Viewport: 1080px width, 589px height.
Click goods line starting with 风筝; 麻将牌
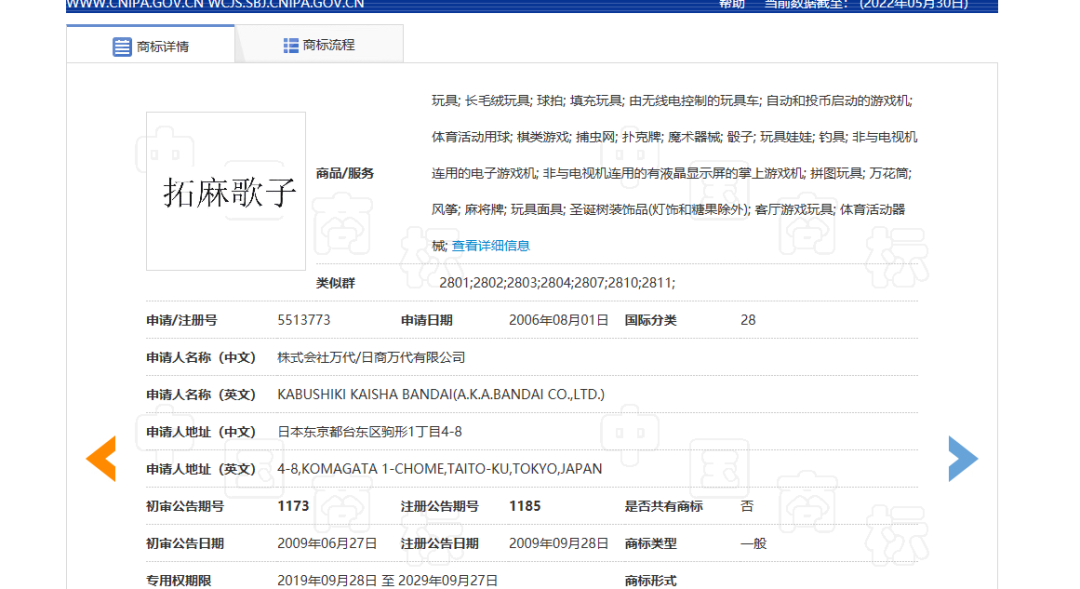(x=669, y=209)
